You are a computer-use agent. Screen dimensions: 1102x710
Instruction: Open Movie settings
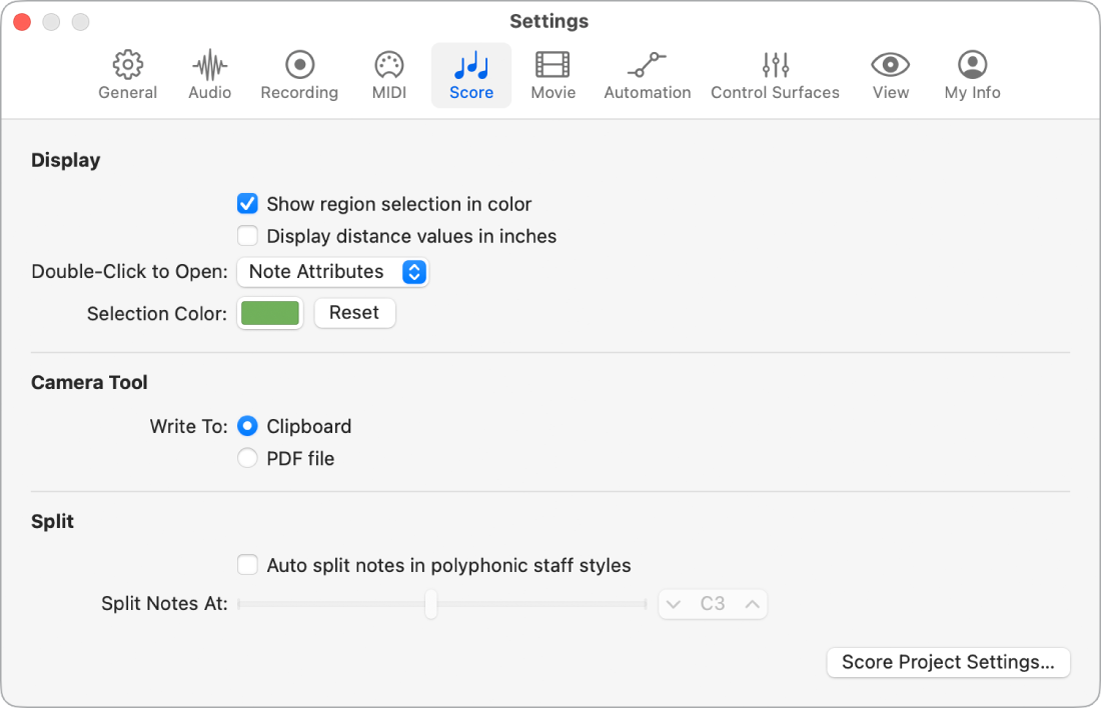tap(553, 74)
